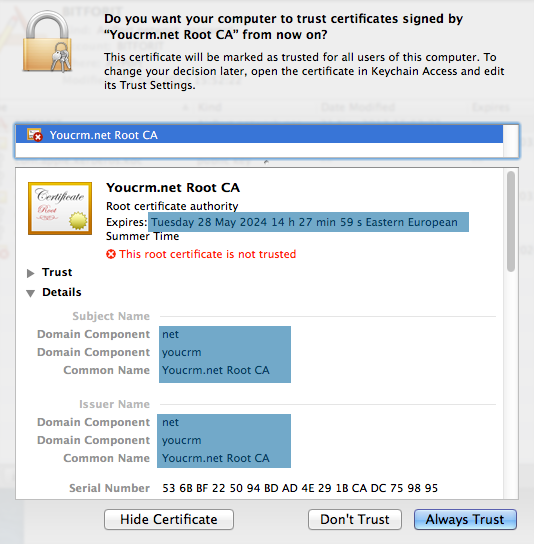The height and width of the screenshot is (544, 534).
Task: Click Issuer Domain Component value net
Action: (170, 422)
